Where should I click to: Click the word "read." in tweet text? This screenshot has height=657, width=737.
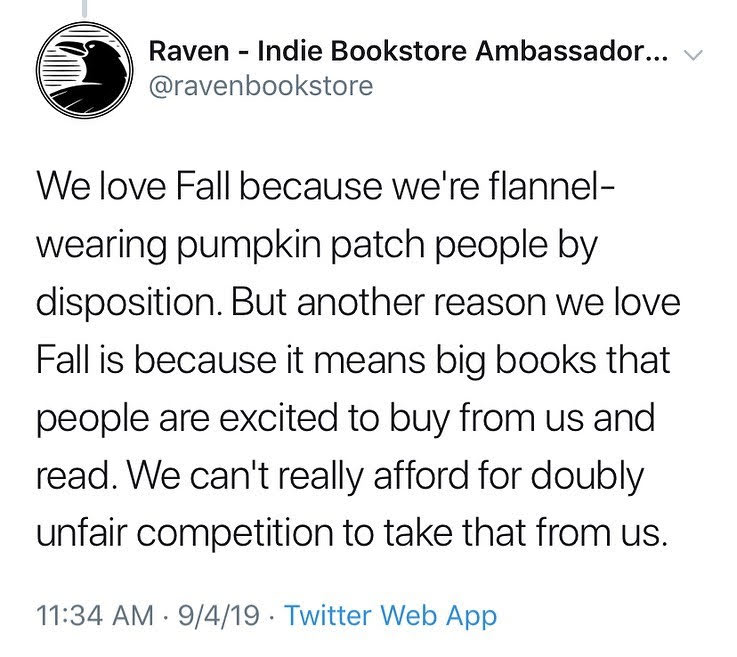coord(78,476)
